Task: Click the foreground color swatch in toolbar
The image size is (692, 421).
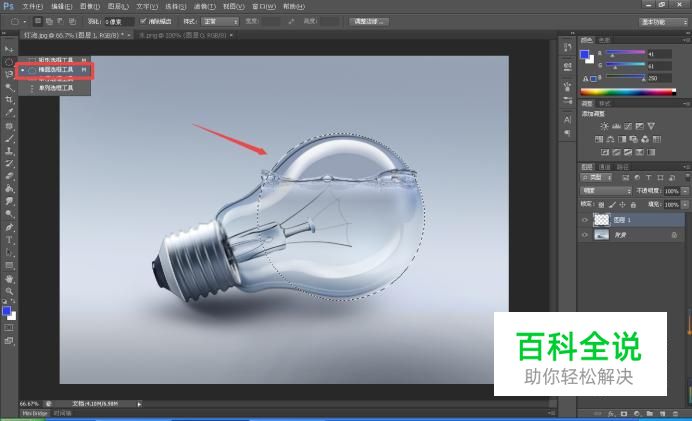Action: 7,312
